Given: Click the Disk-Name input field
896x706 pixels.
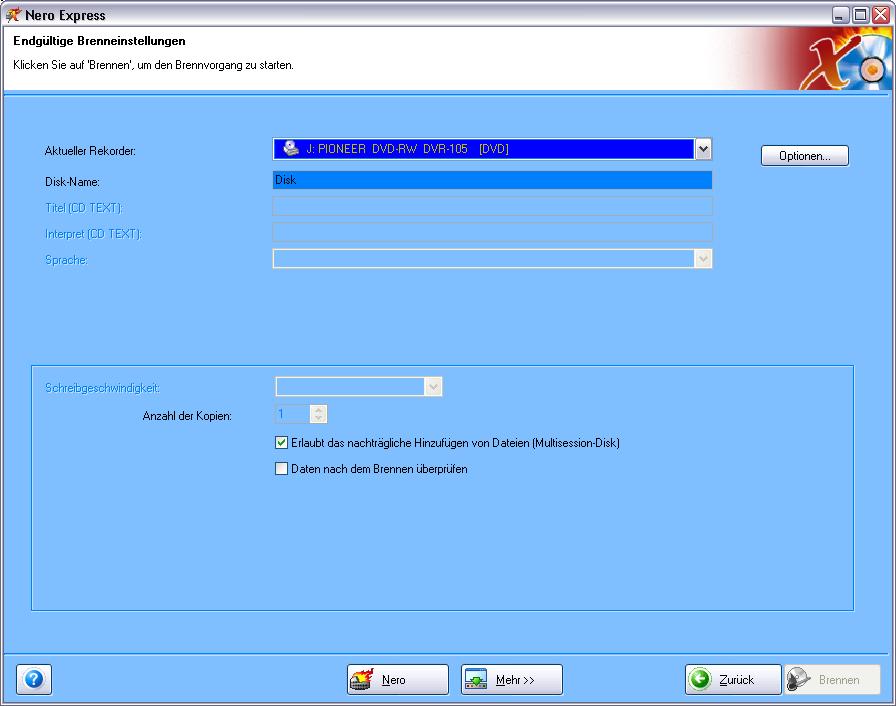Looking at the screenshot, I should (492, 180).
